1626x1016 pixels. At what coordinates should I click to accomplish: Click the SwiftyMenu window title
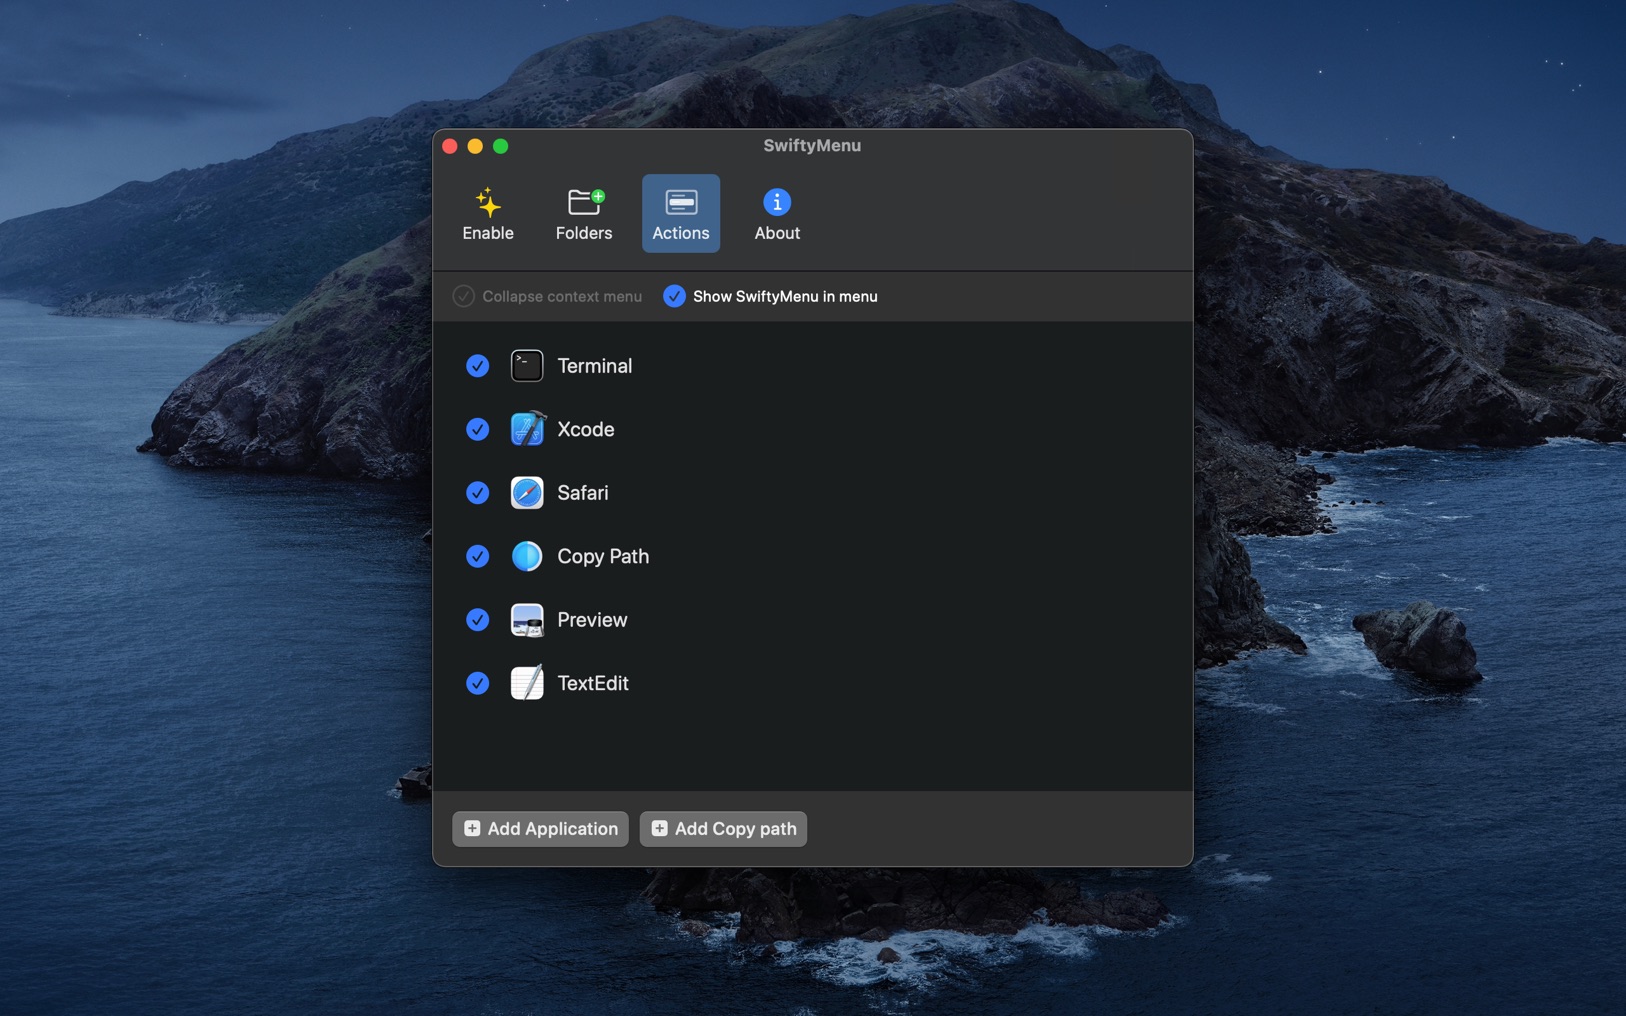click(x=812, y=145)
